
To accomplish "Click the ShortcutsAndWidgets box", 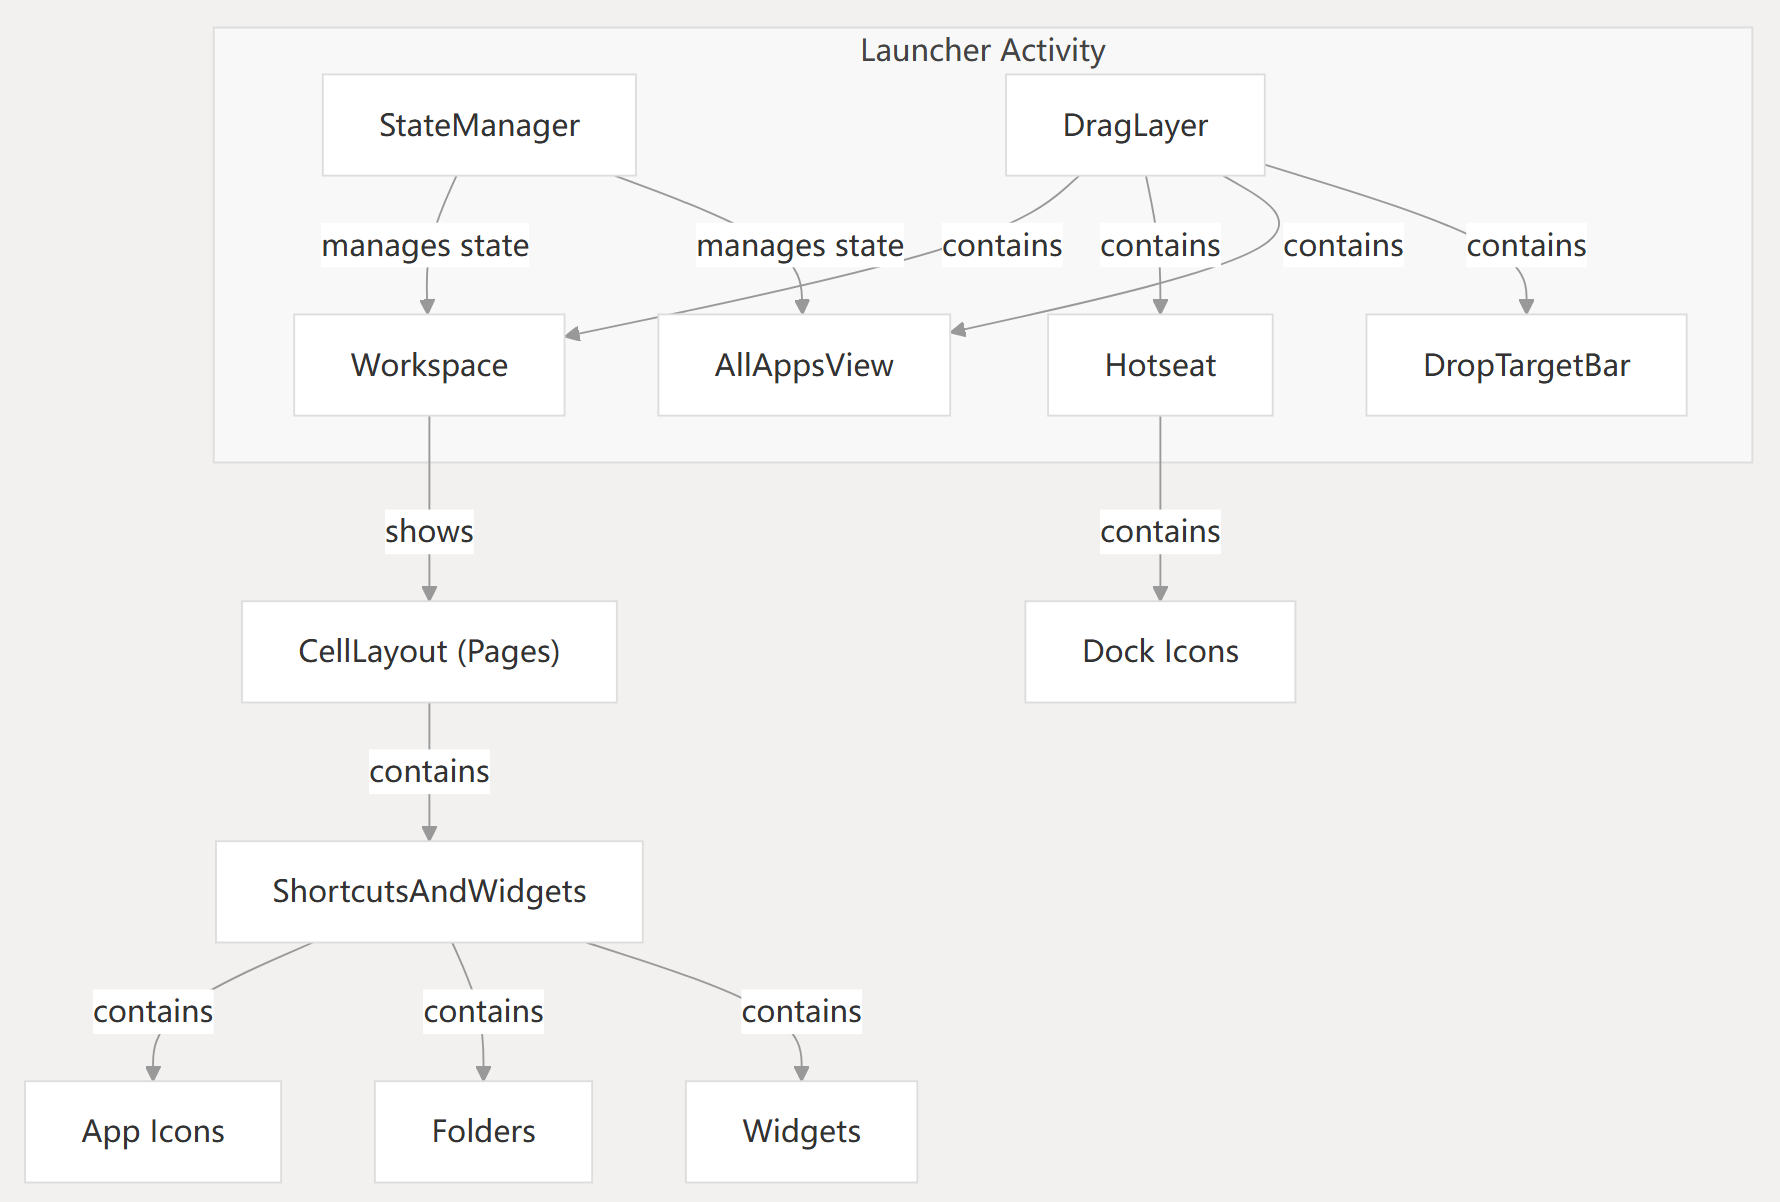I will (x=429, y=891).
